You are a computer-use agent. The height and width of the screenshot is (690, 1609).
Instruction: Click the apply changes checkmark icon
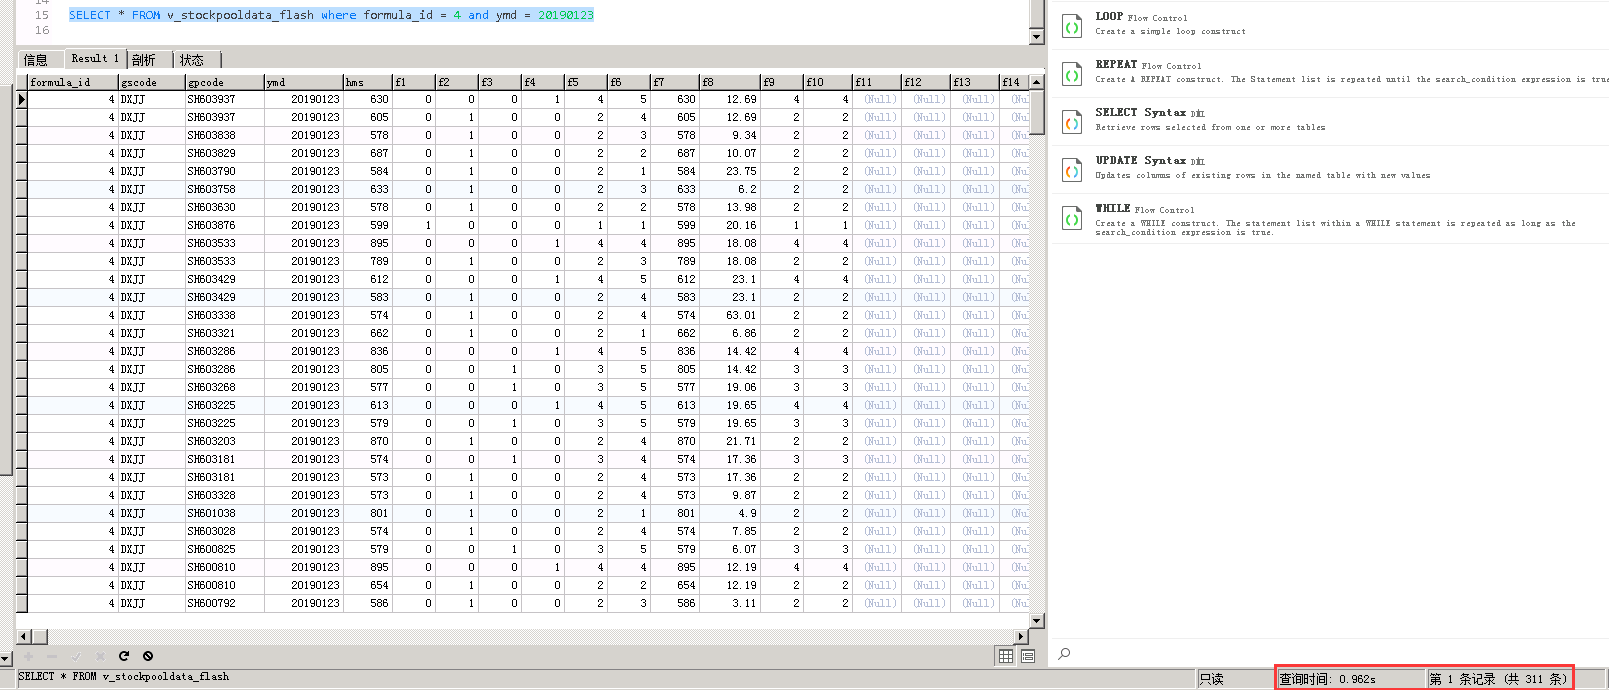[76, 656]
